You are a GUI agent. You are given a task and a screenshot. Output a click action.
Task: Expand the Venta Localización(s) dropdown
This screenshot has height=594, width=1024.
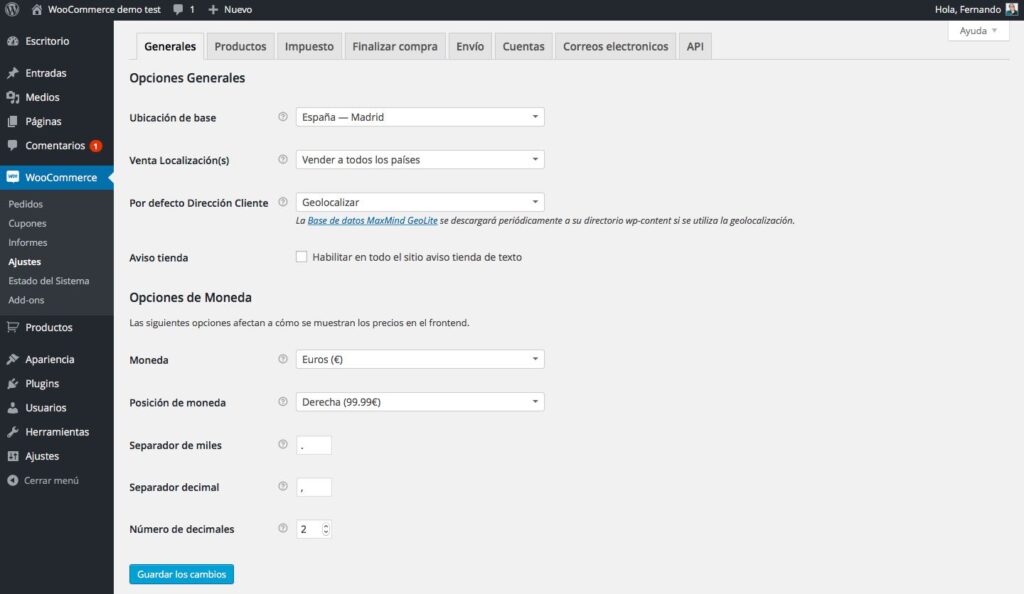point(420,159)
